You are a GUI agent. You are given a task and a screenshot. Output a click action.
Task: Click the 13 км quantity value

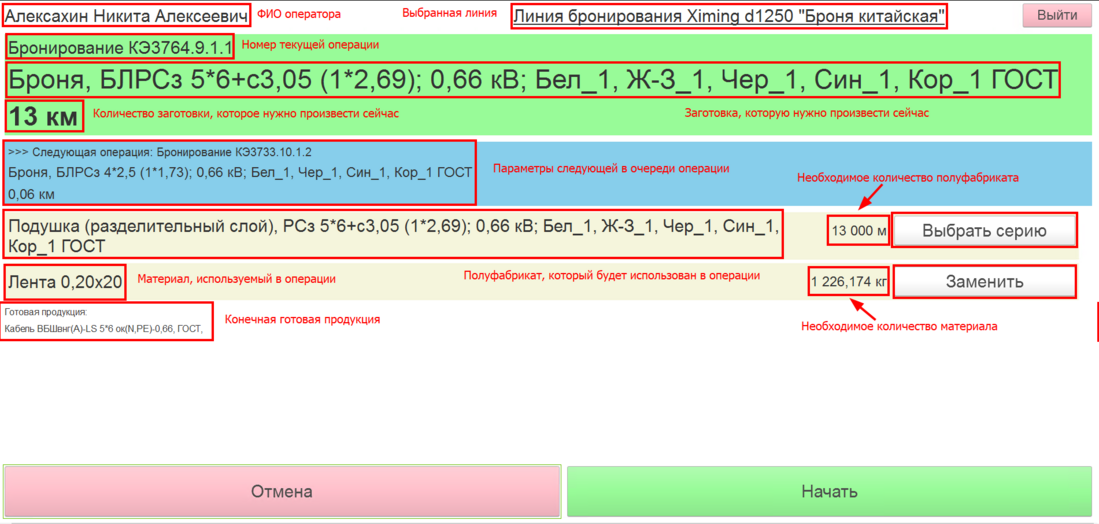tap(44, 116)
